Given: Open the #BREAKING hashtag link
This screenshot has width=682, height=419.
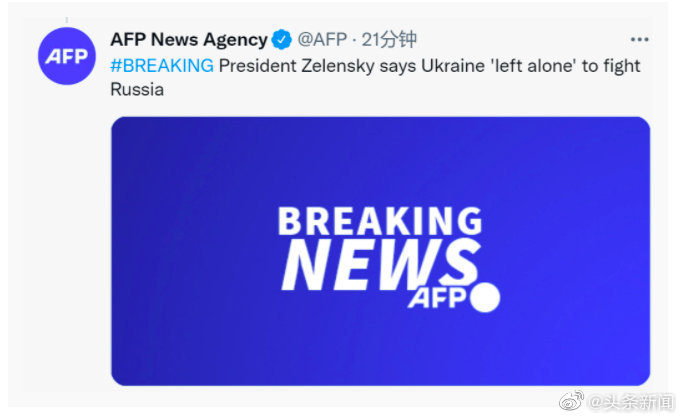Looking at the screenshot, I should 162,66.
